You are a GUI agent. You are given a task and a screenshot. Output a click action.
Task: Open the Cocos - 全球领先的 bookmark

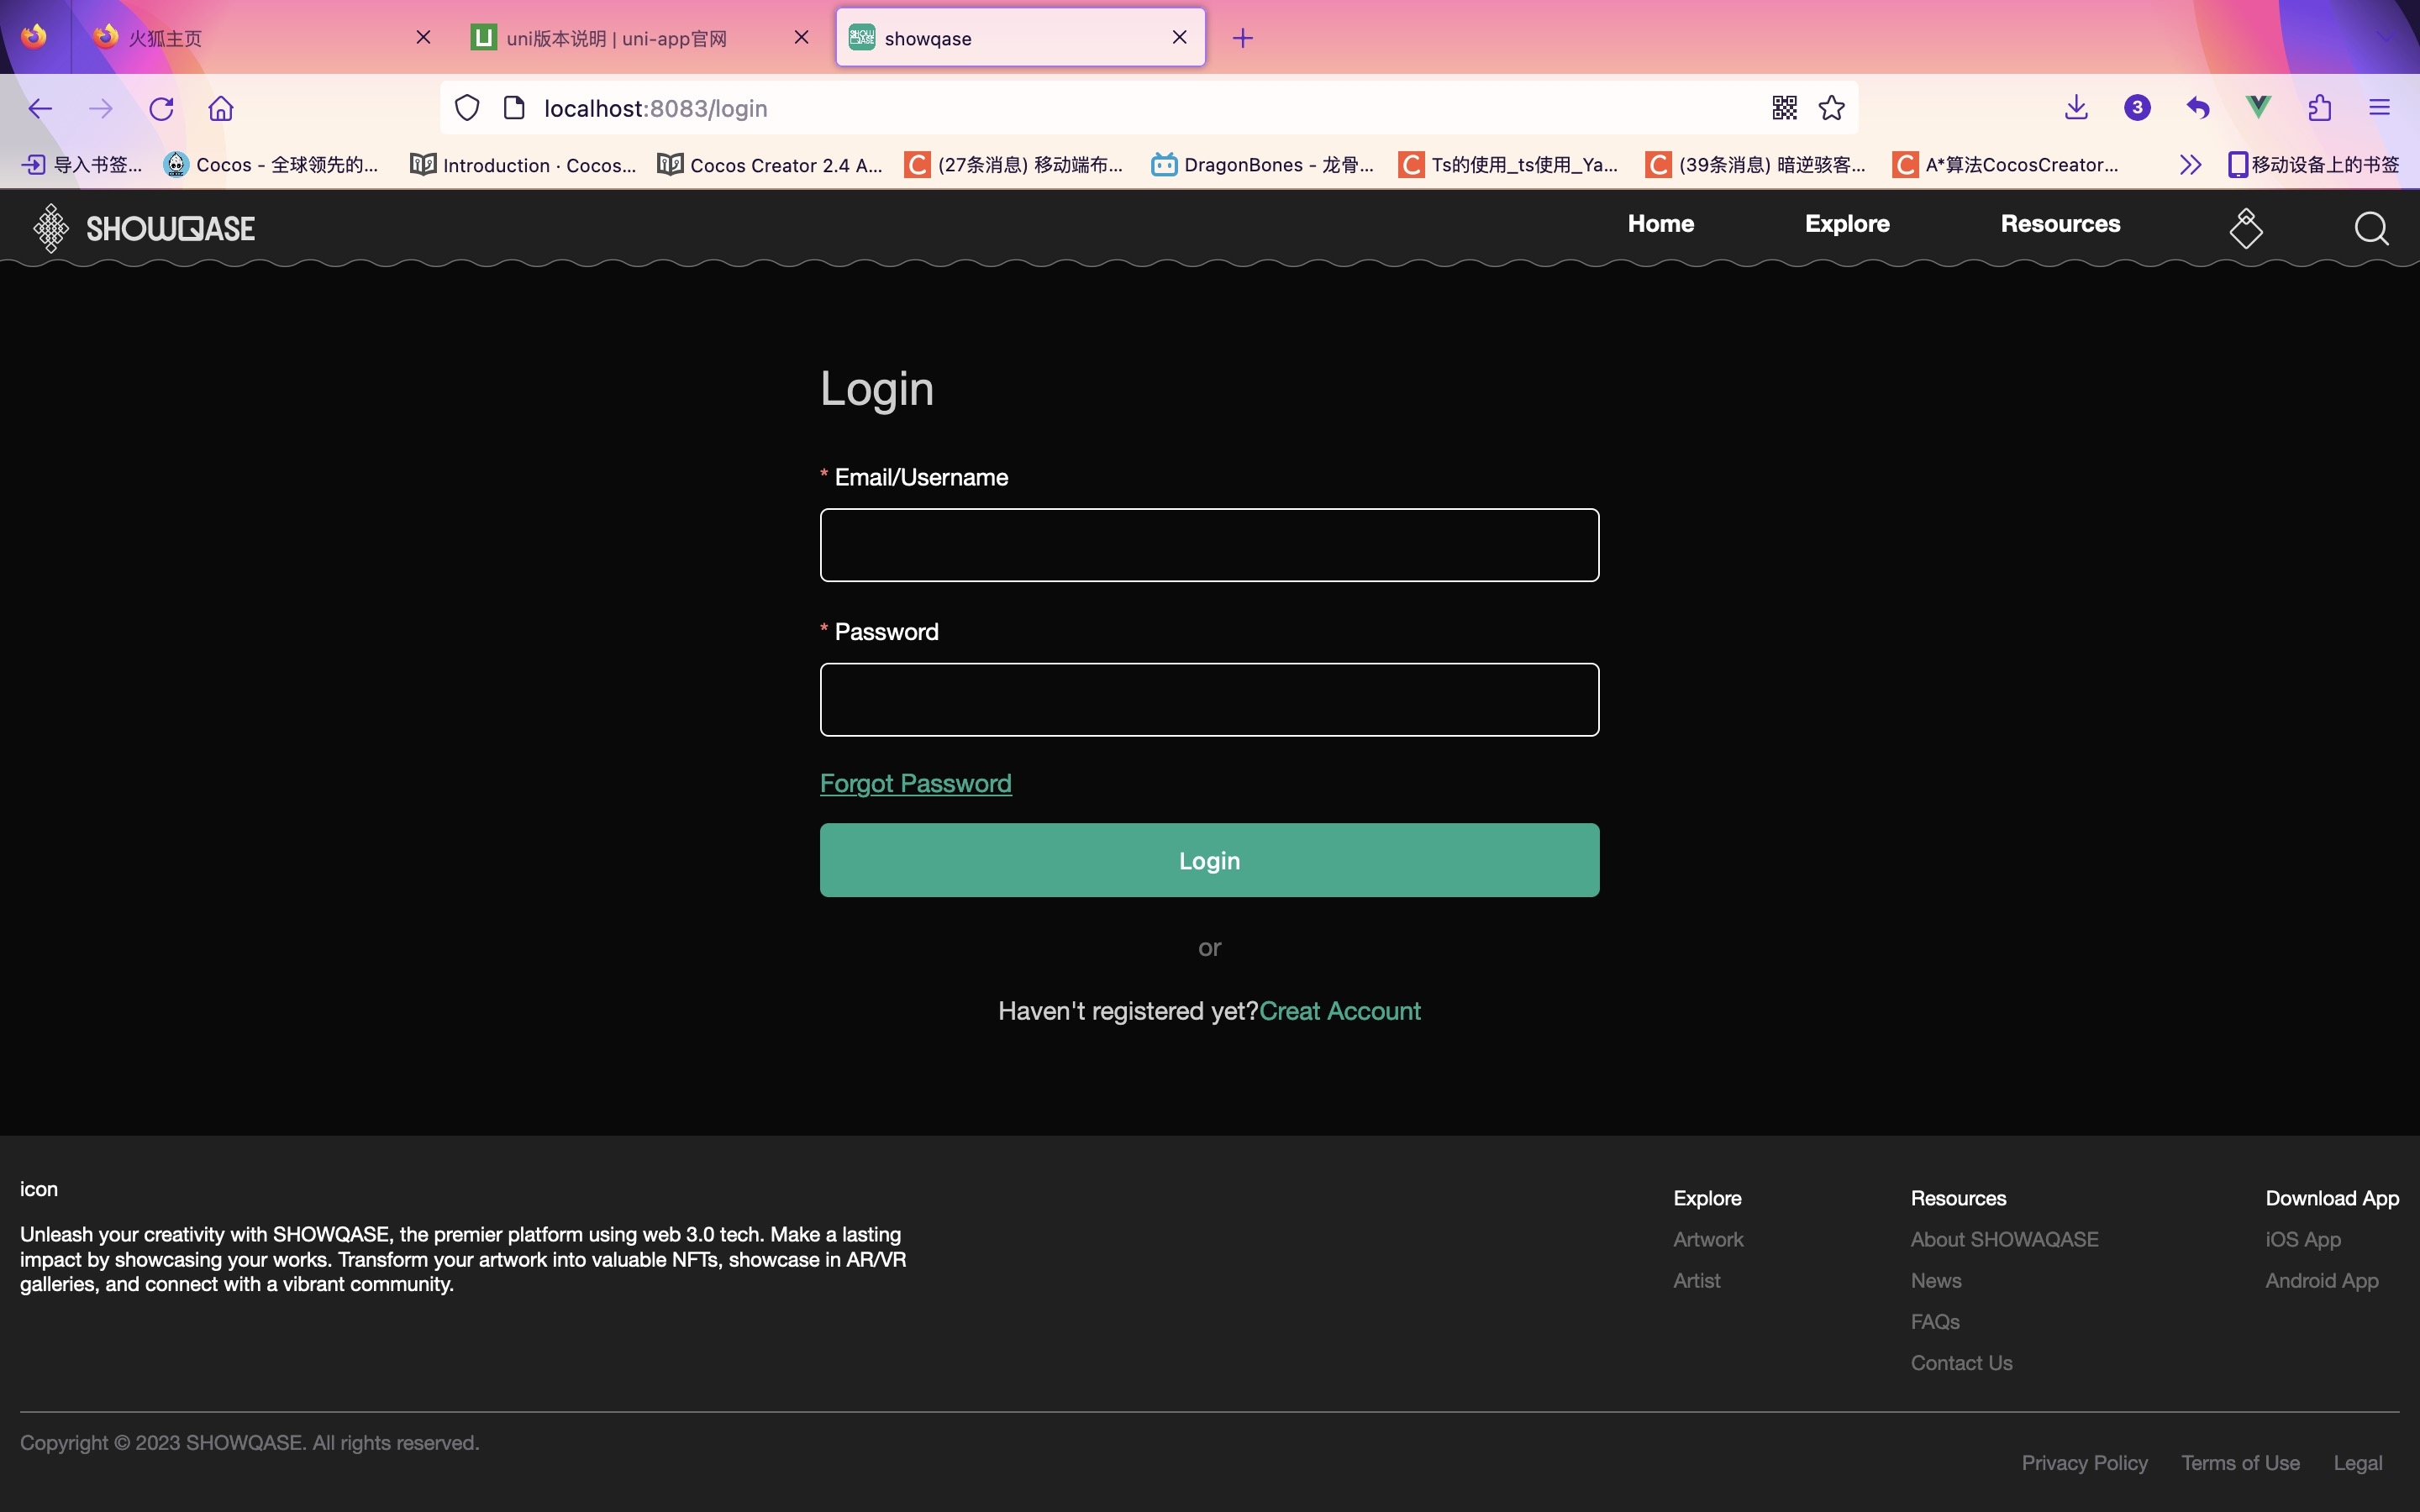tap(271, 164)
